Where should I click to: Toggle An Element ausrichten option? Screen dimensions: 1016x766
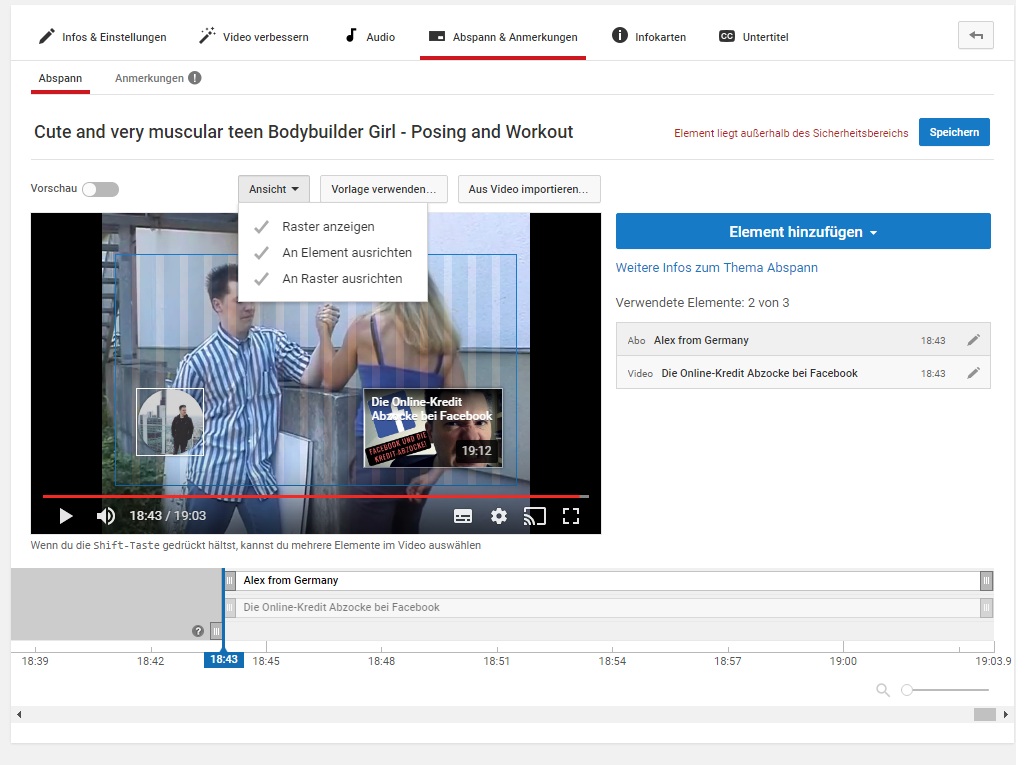click(346, 253)
